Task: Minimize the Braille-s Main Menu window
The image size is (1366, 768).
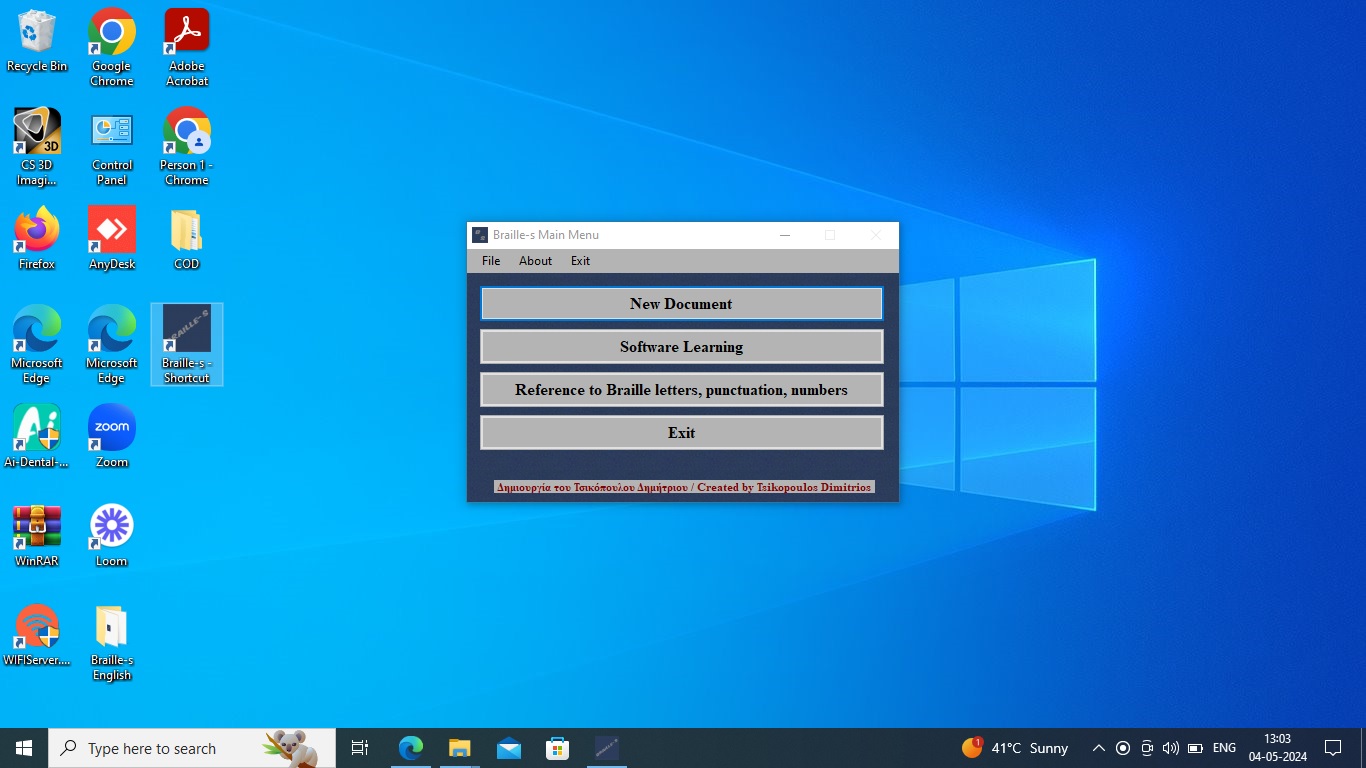Action: point(785,235)
